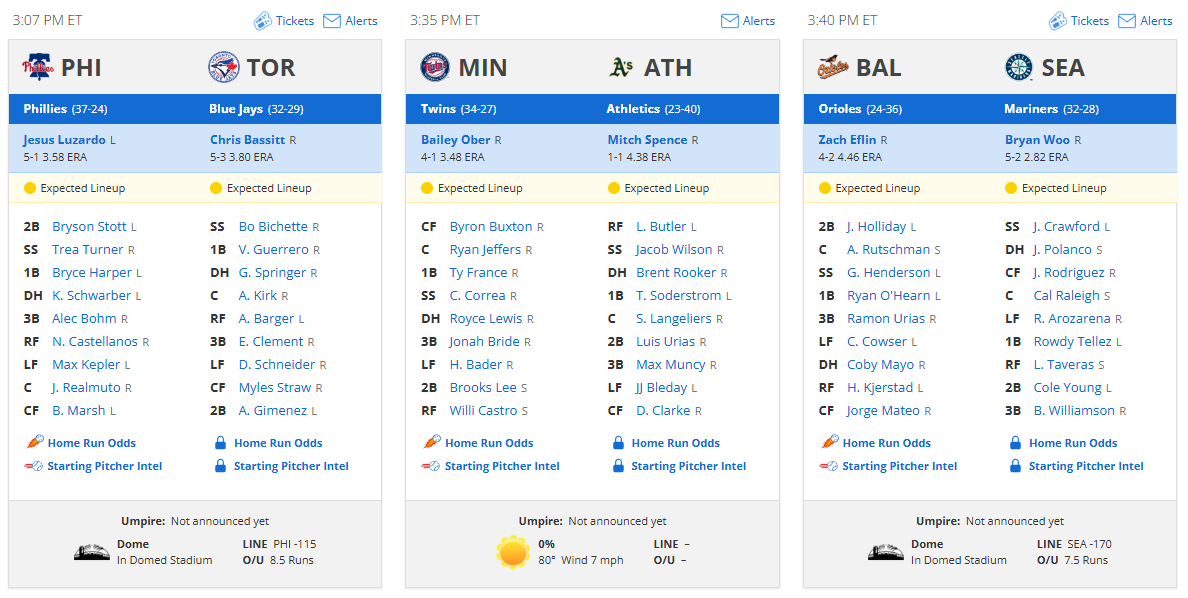Open Phillies Home Run Odds
Viewport: 1188px width, 598px height.
click(92, 443)
